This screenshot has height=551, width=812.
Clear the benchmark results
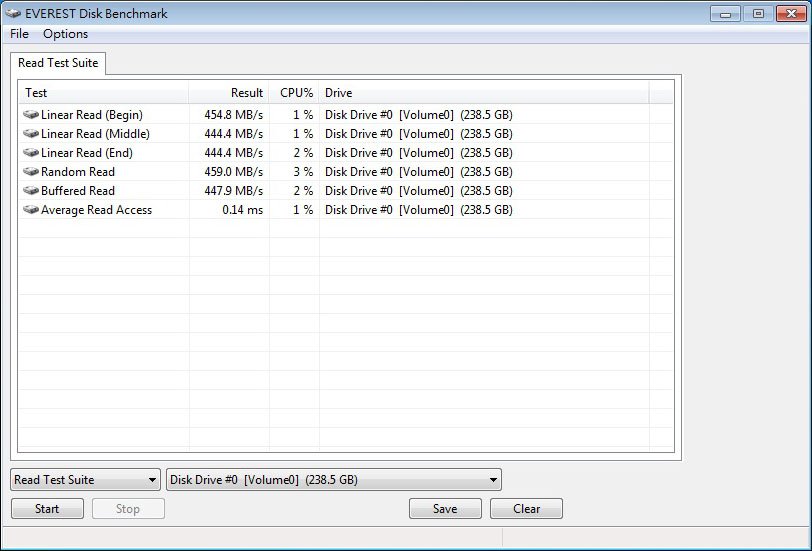click(526, 509)
